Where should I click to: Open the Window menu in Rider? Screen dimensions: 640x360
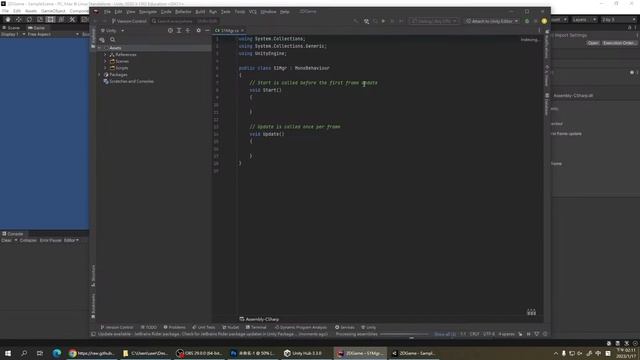[x=268, y=12]
